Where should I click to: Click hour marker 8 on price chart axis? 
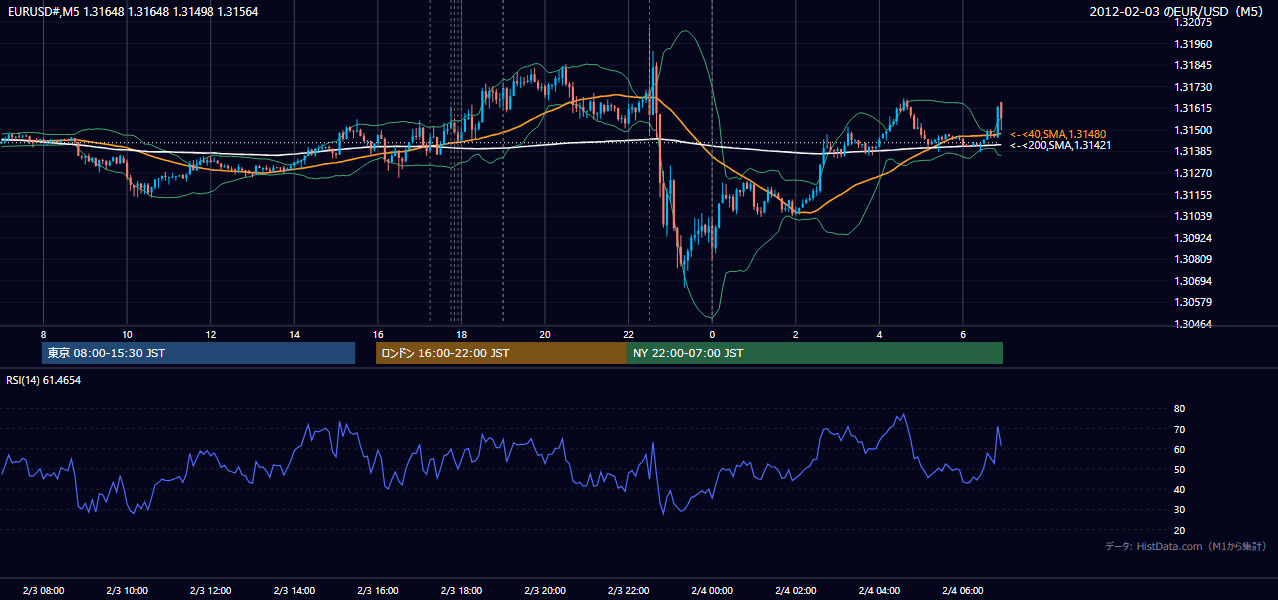pyautogui.click(x=43, y=334)
